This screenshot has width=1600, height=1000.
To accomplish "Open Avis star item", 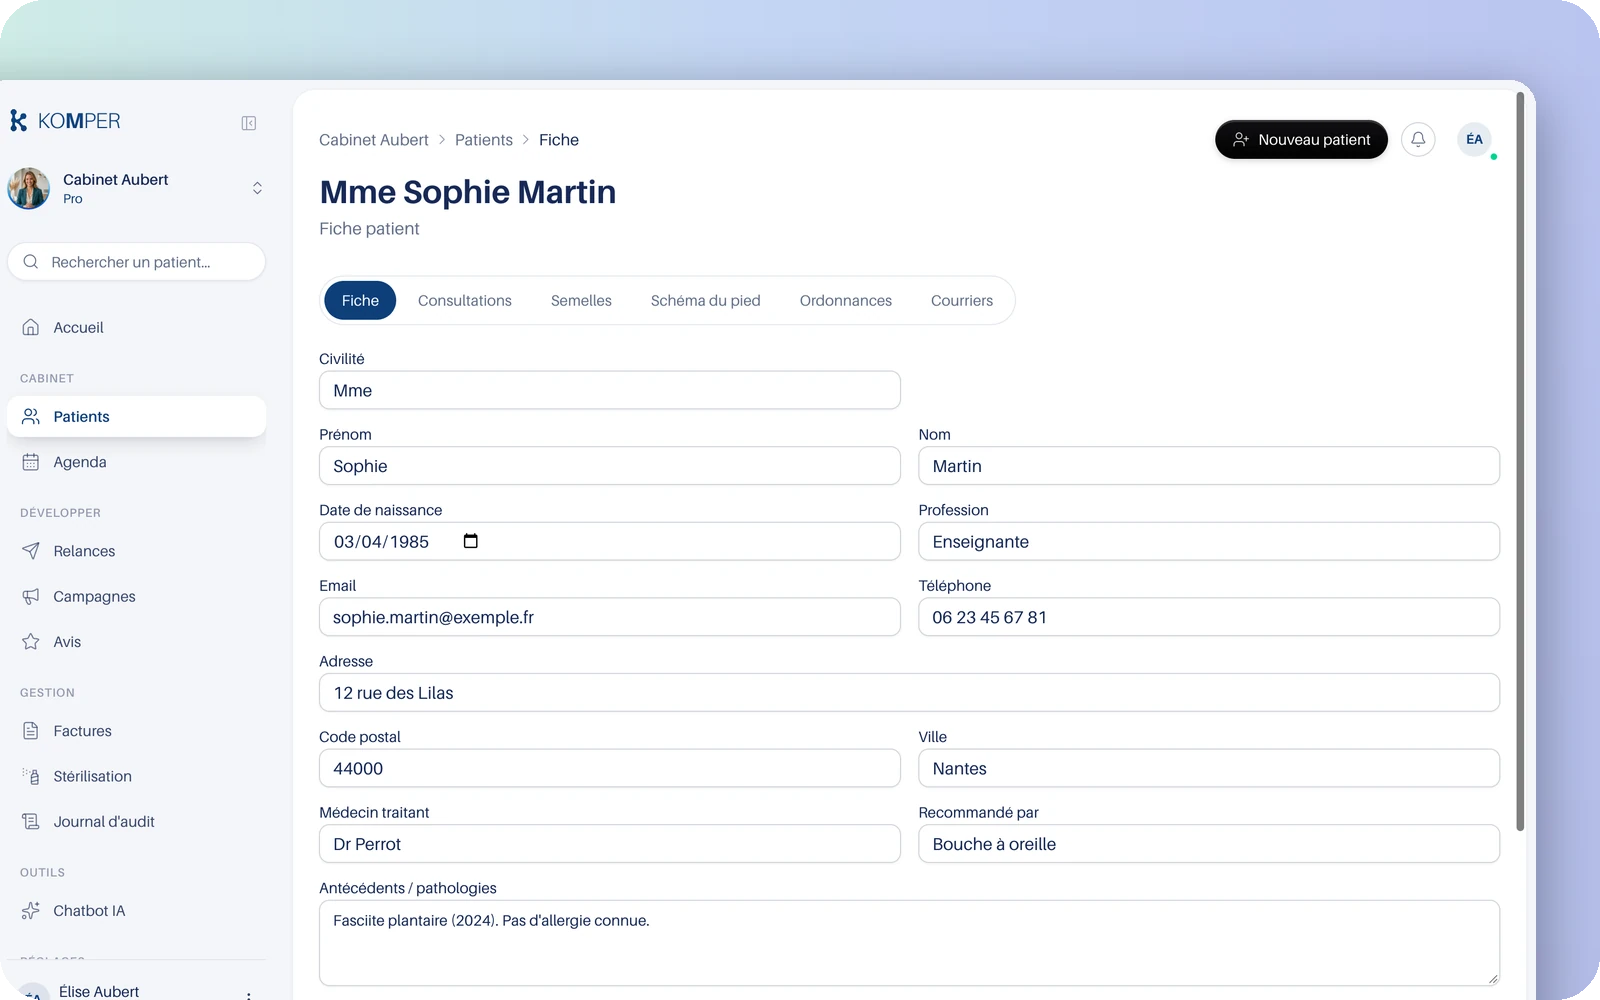I will [136, 642].
